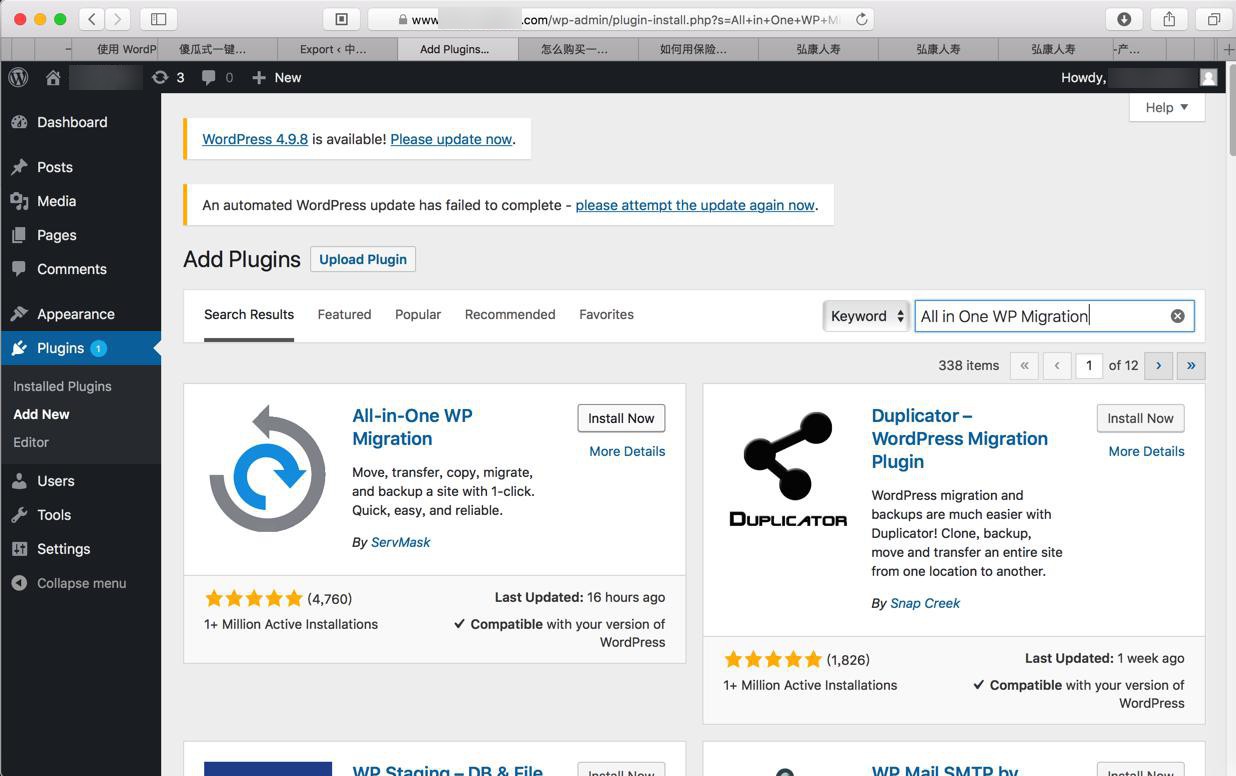
Task: Click the WordPress 4.9.8 link
Action: (x=255, y=139)
